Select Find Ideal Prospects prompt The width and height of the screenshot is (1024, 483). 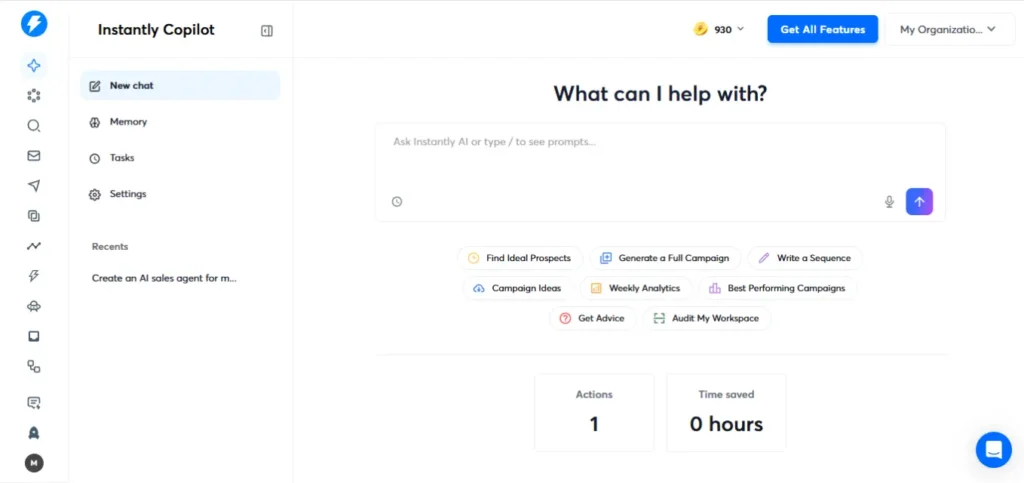(519, 258)
